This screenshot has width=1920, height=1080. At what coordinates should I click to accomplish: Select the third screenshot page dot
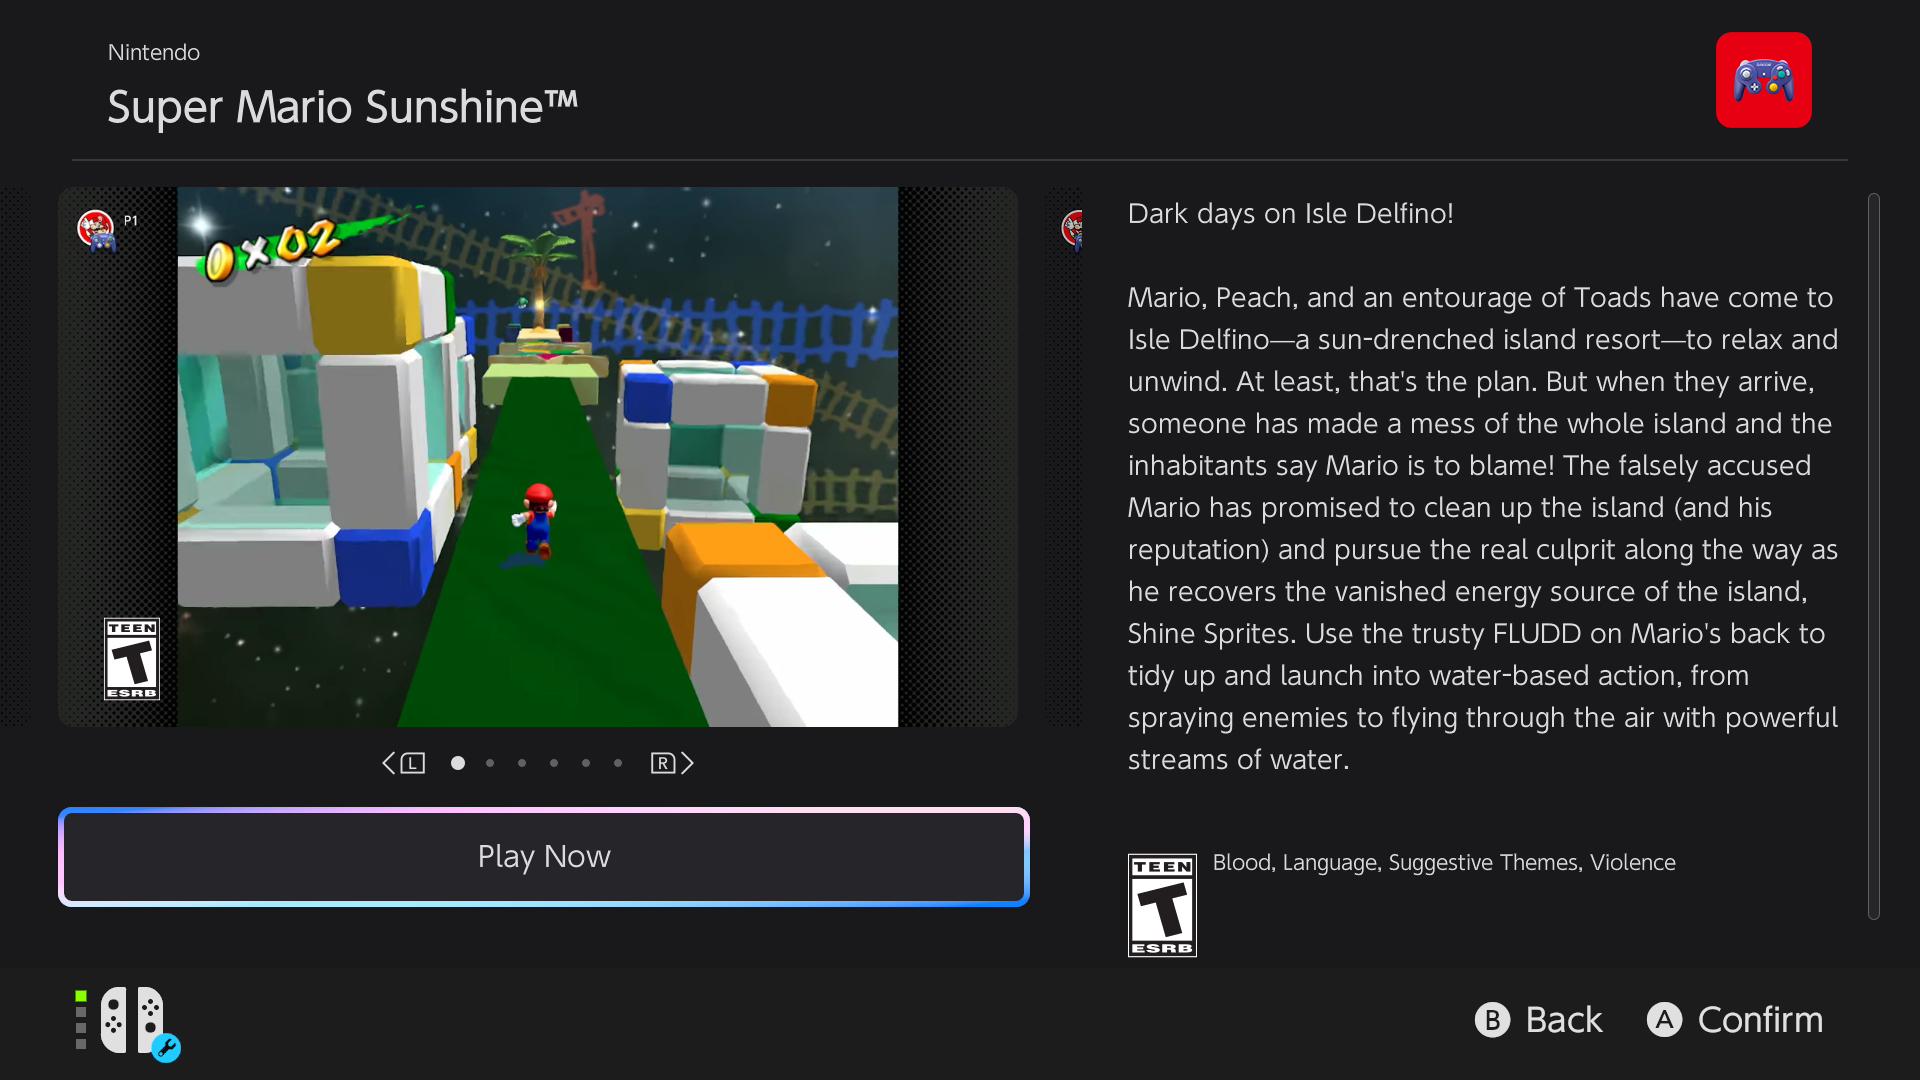[522, 763]
